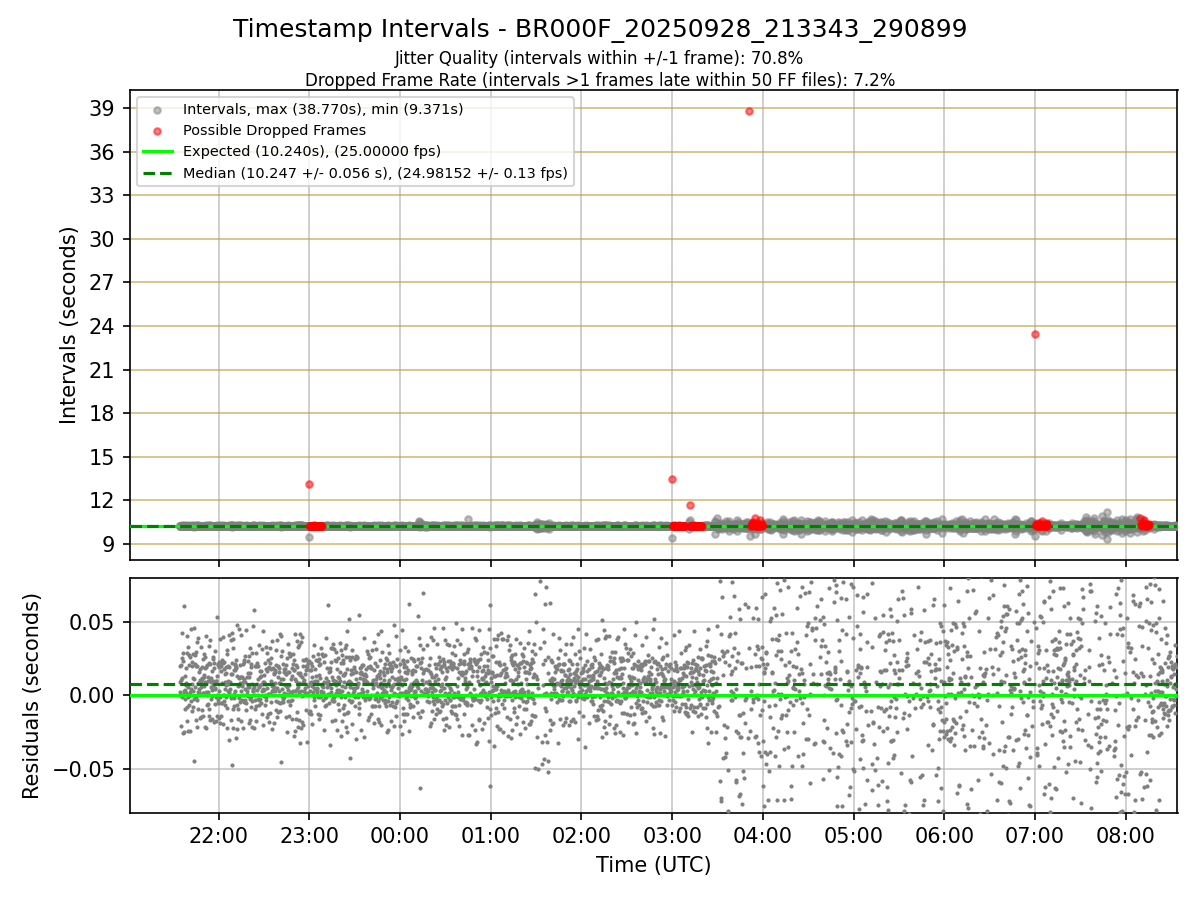Click the plot title BR000F_20250928_213343_290899
This screenshot has width=1200, height=900.
coord(600,29)
